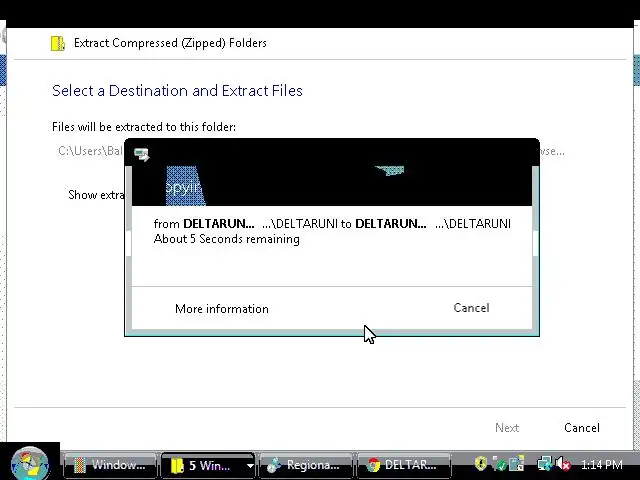Viewport: 640px width, 480px height.
Task: Click 'About 5 Seconds remaining' text
Action: tap(227, 239)
